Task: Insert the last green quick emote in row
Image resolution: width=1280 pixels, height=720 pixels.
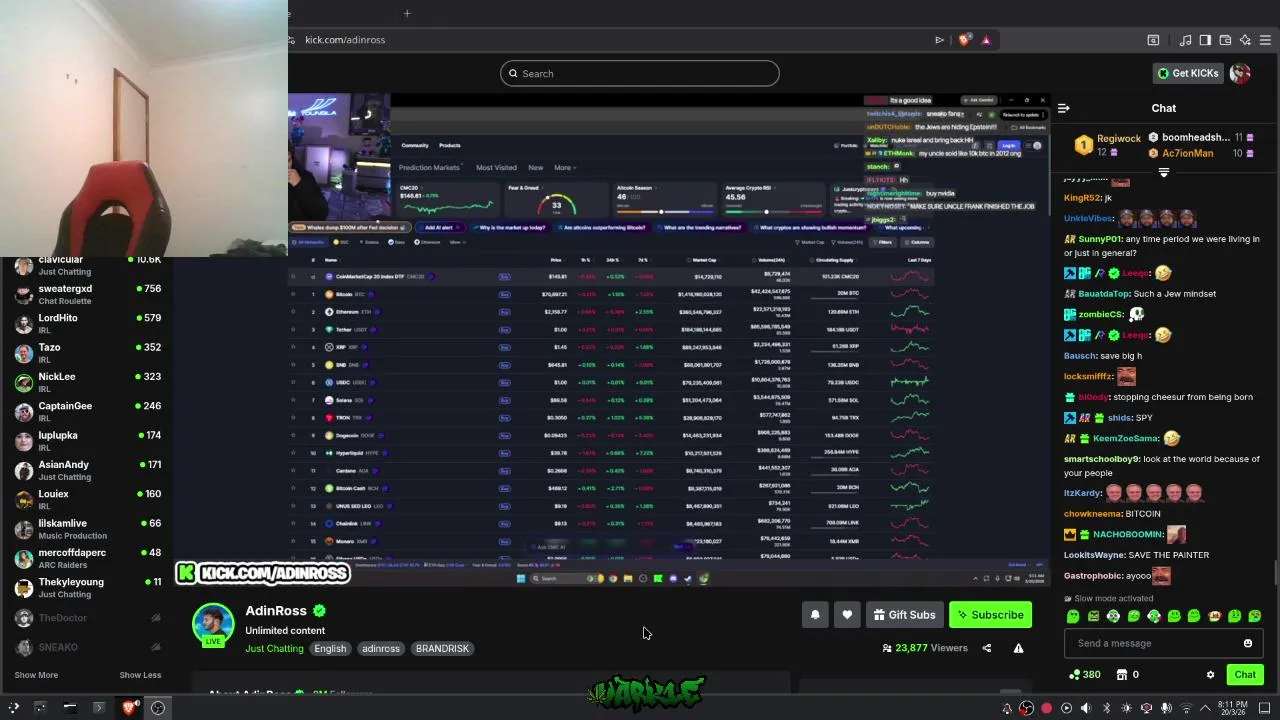Action: click(1254, 616)
